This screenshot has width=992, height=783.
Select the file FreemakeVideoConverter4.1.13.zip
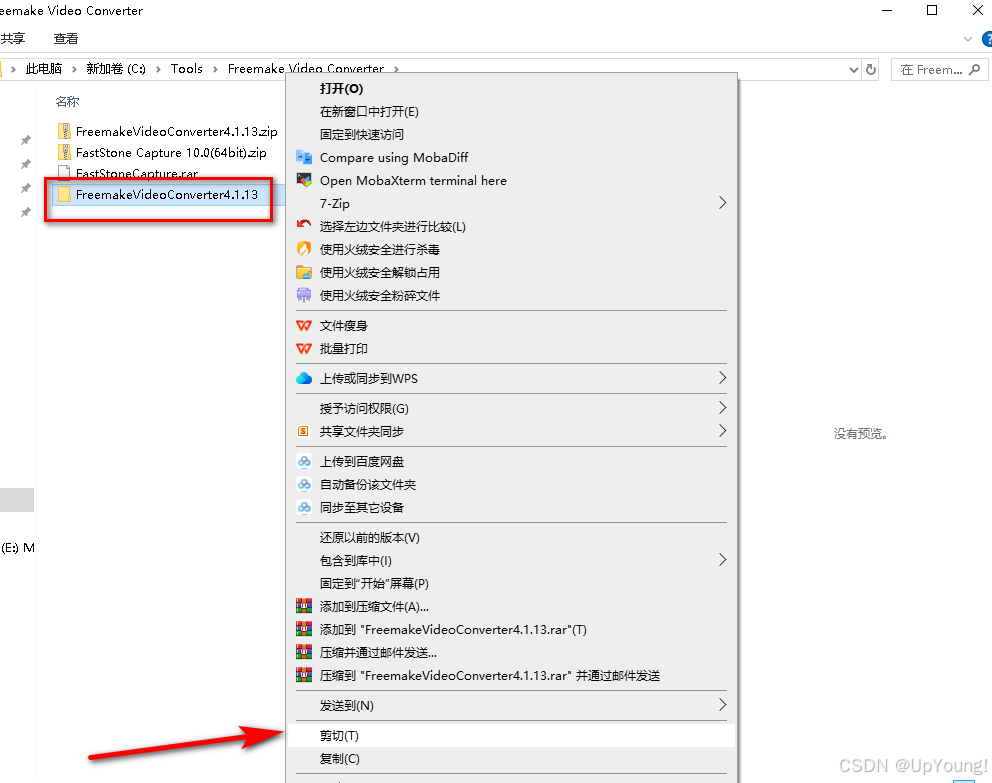(177, 132)
